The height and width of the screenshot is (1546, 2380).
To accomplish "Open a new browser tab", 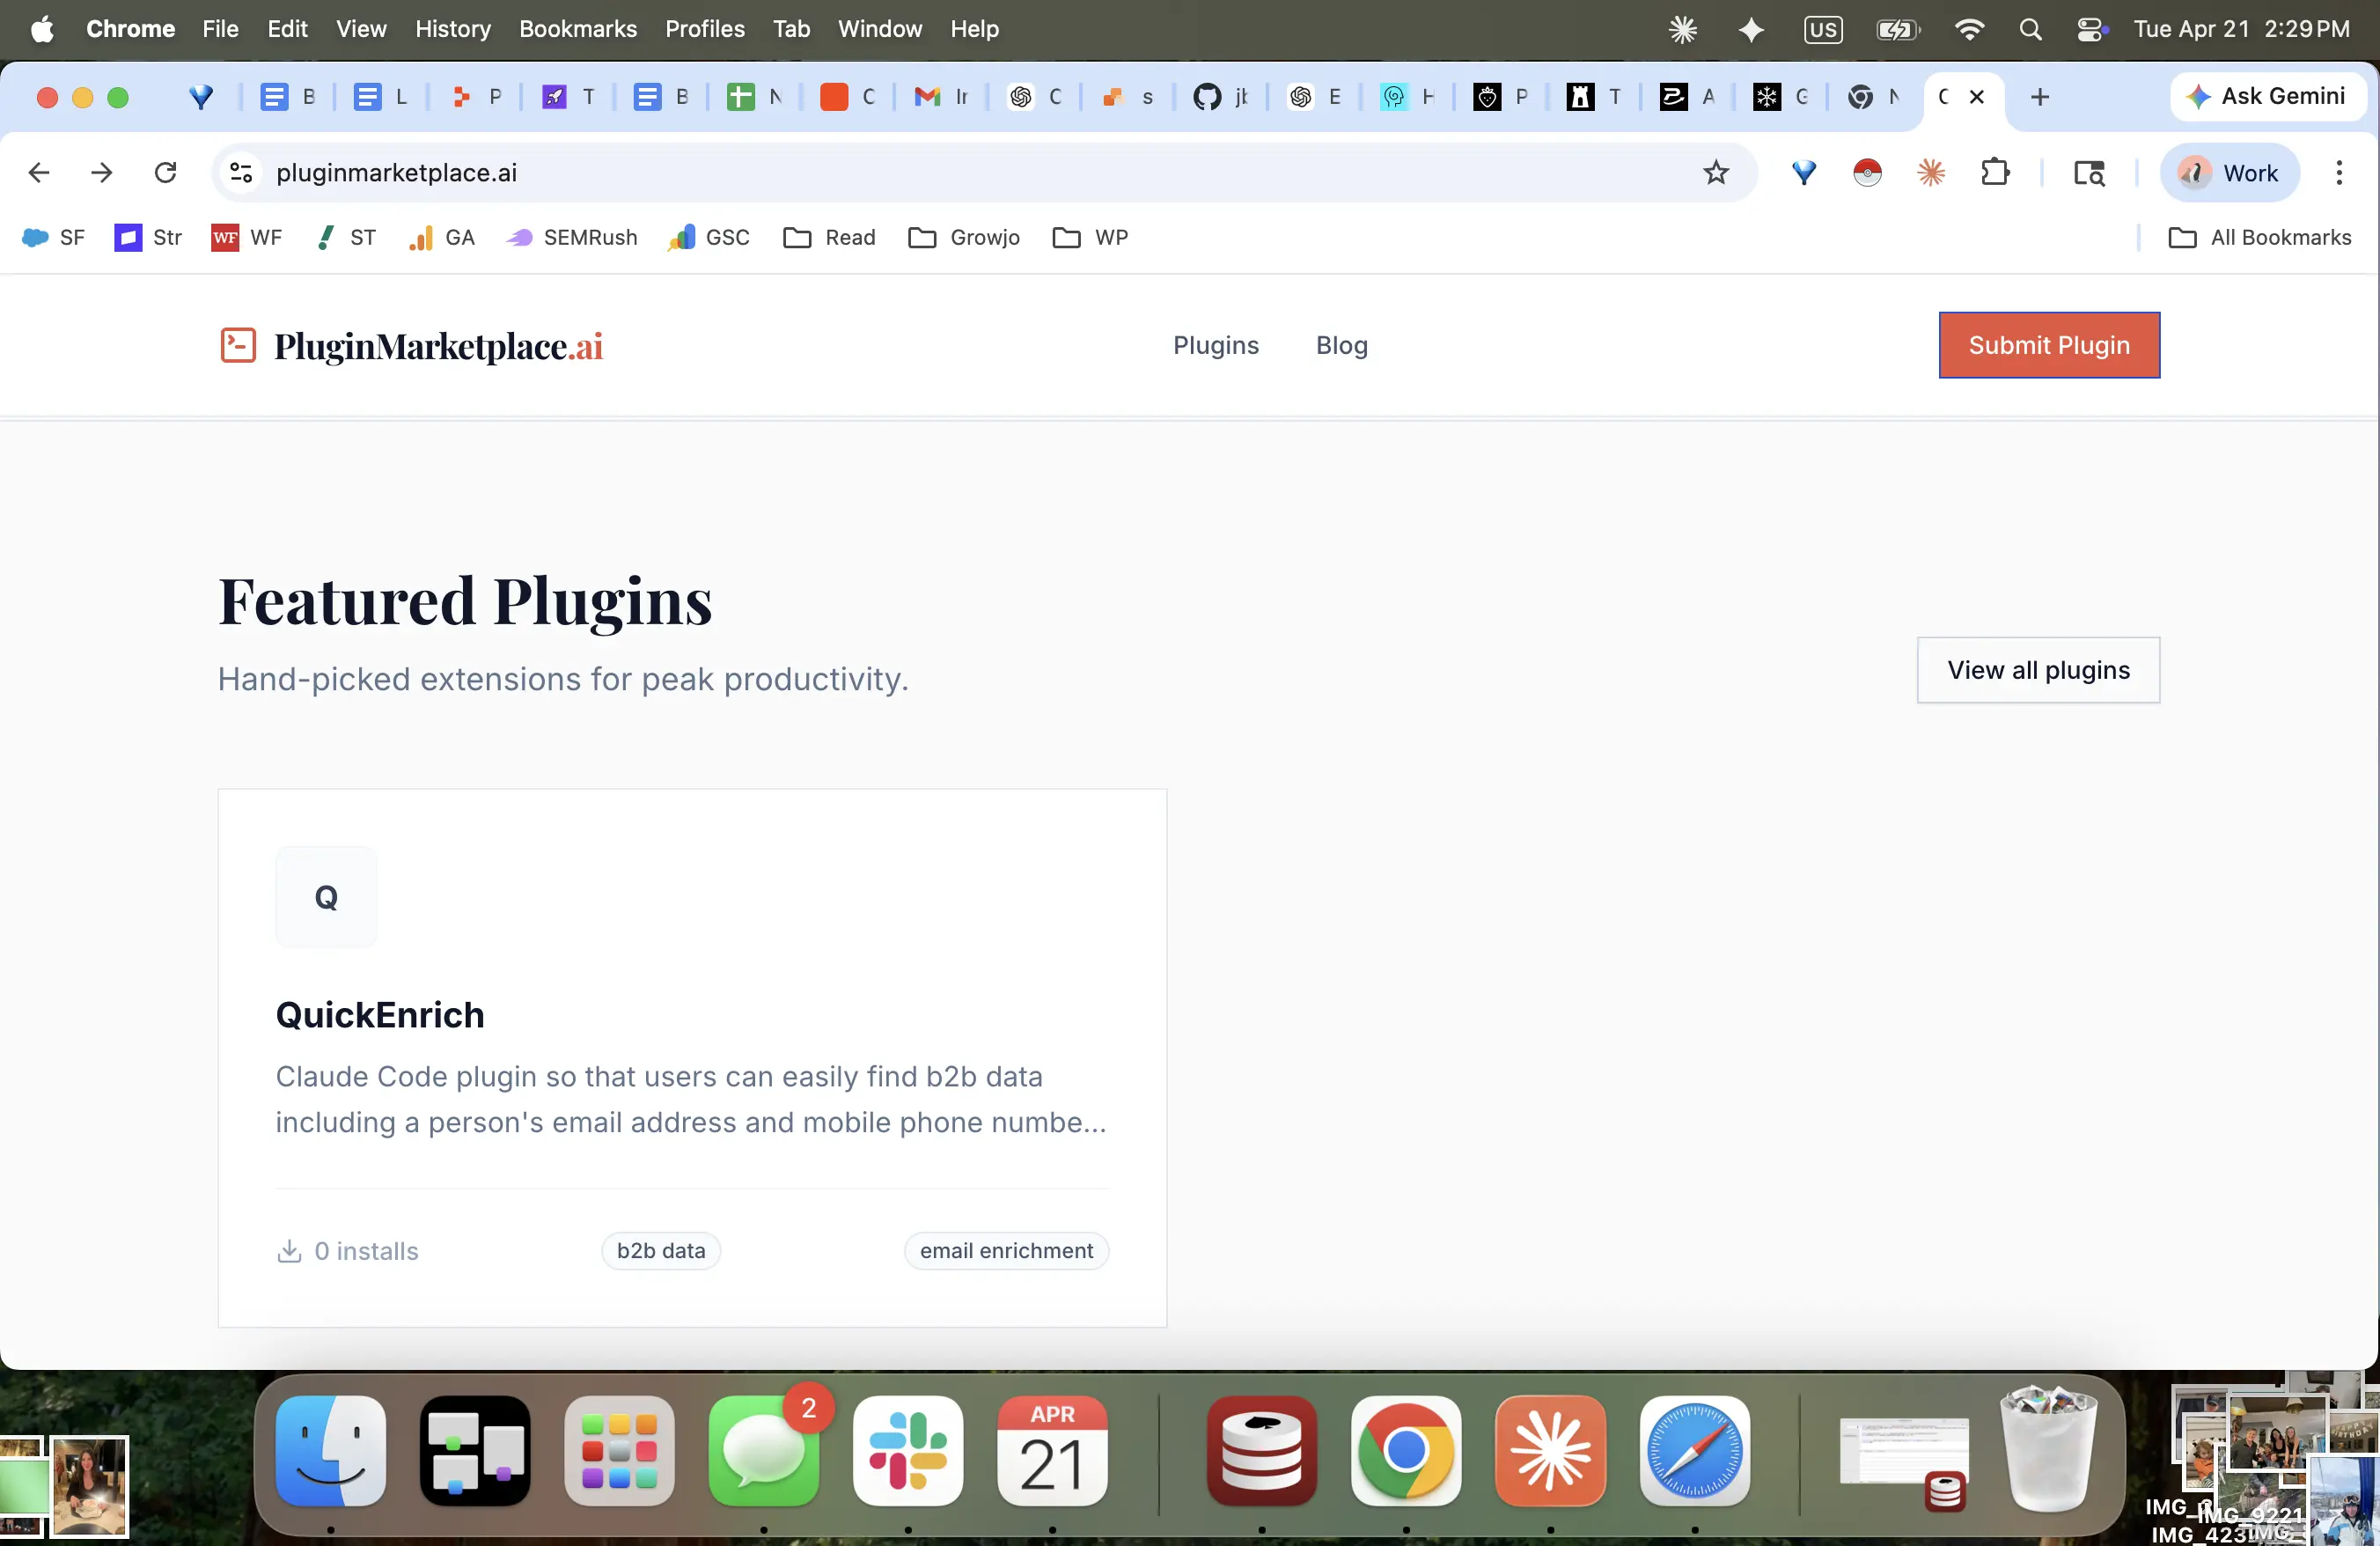I will click(x=2040, y=97).
